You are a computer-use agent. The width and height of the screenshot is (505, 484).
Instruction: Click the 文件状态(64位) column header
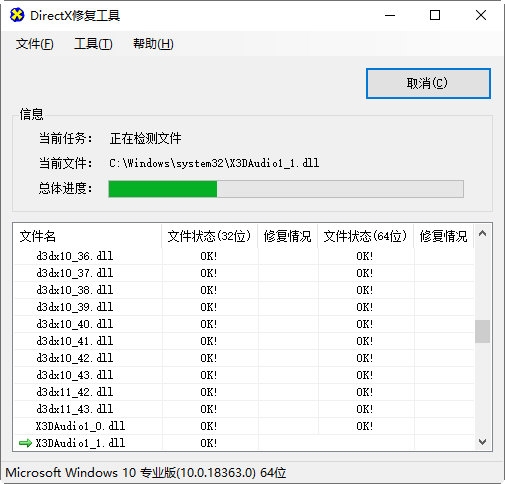[x=366, y=236]
